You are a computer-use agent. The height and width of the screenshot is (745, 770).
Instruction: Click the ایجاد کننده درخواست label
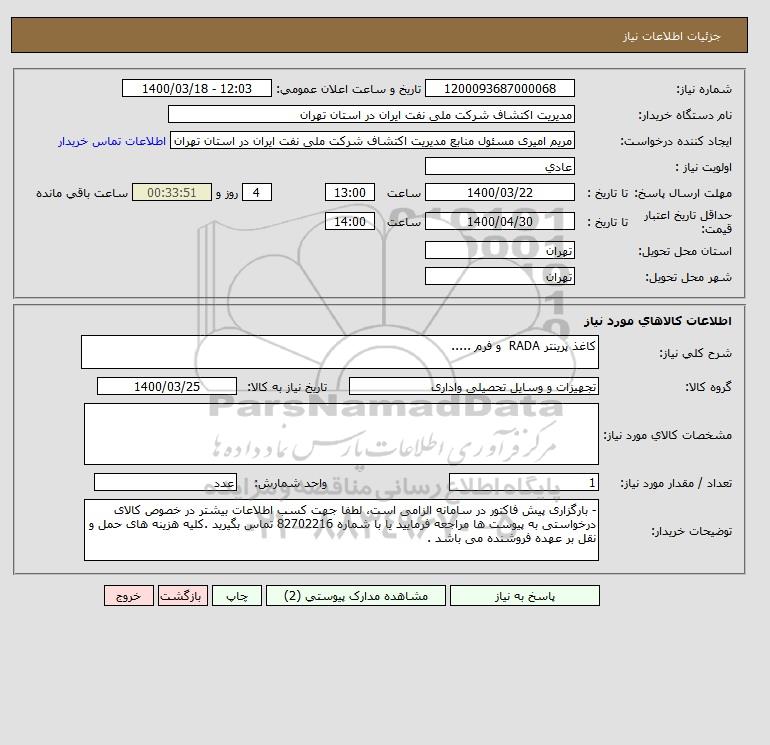(x=676, y=141)
